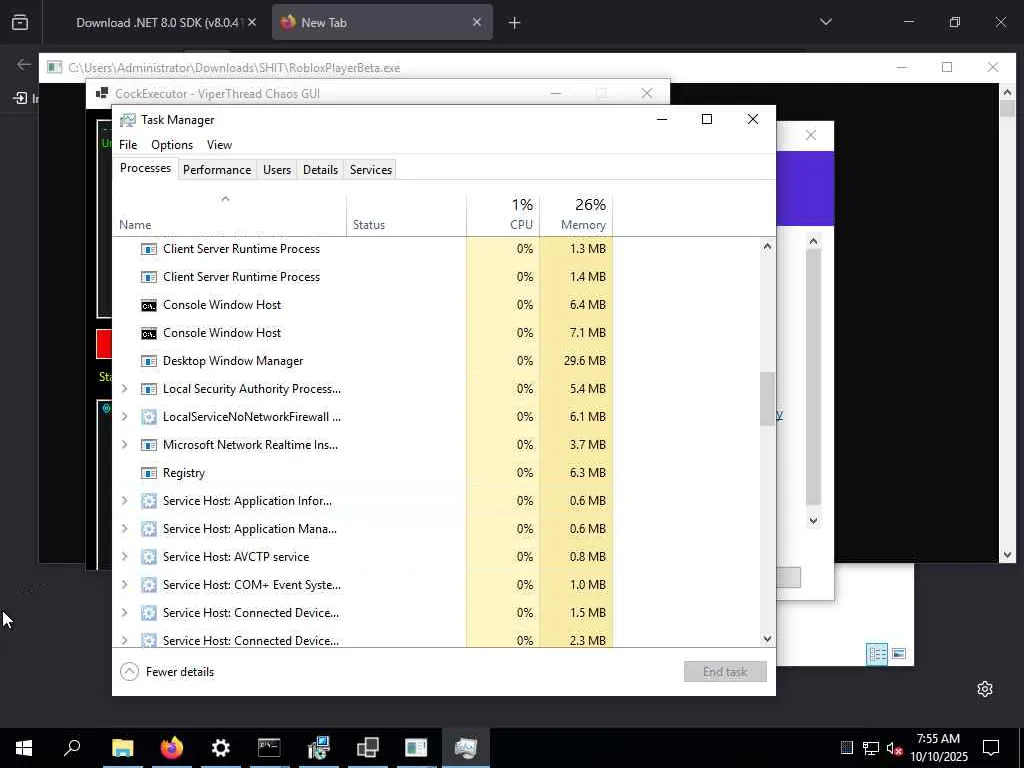
Task: Open taskbar Search magnifier
Action: click(x=72, y=746)
